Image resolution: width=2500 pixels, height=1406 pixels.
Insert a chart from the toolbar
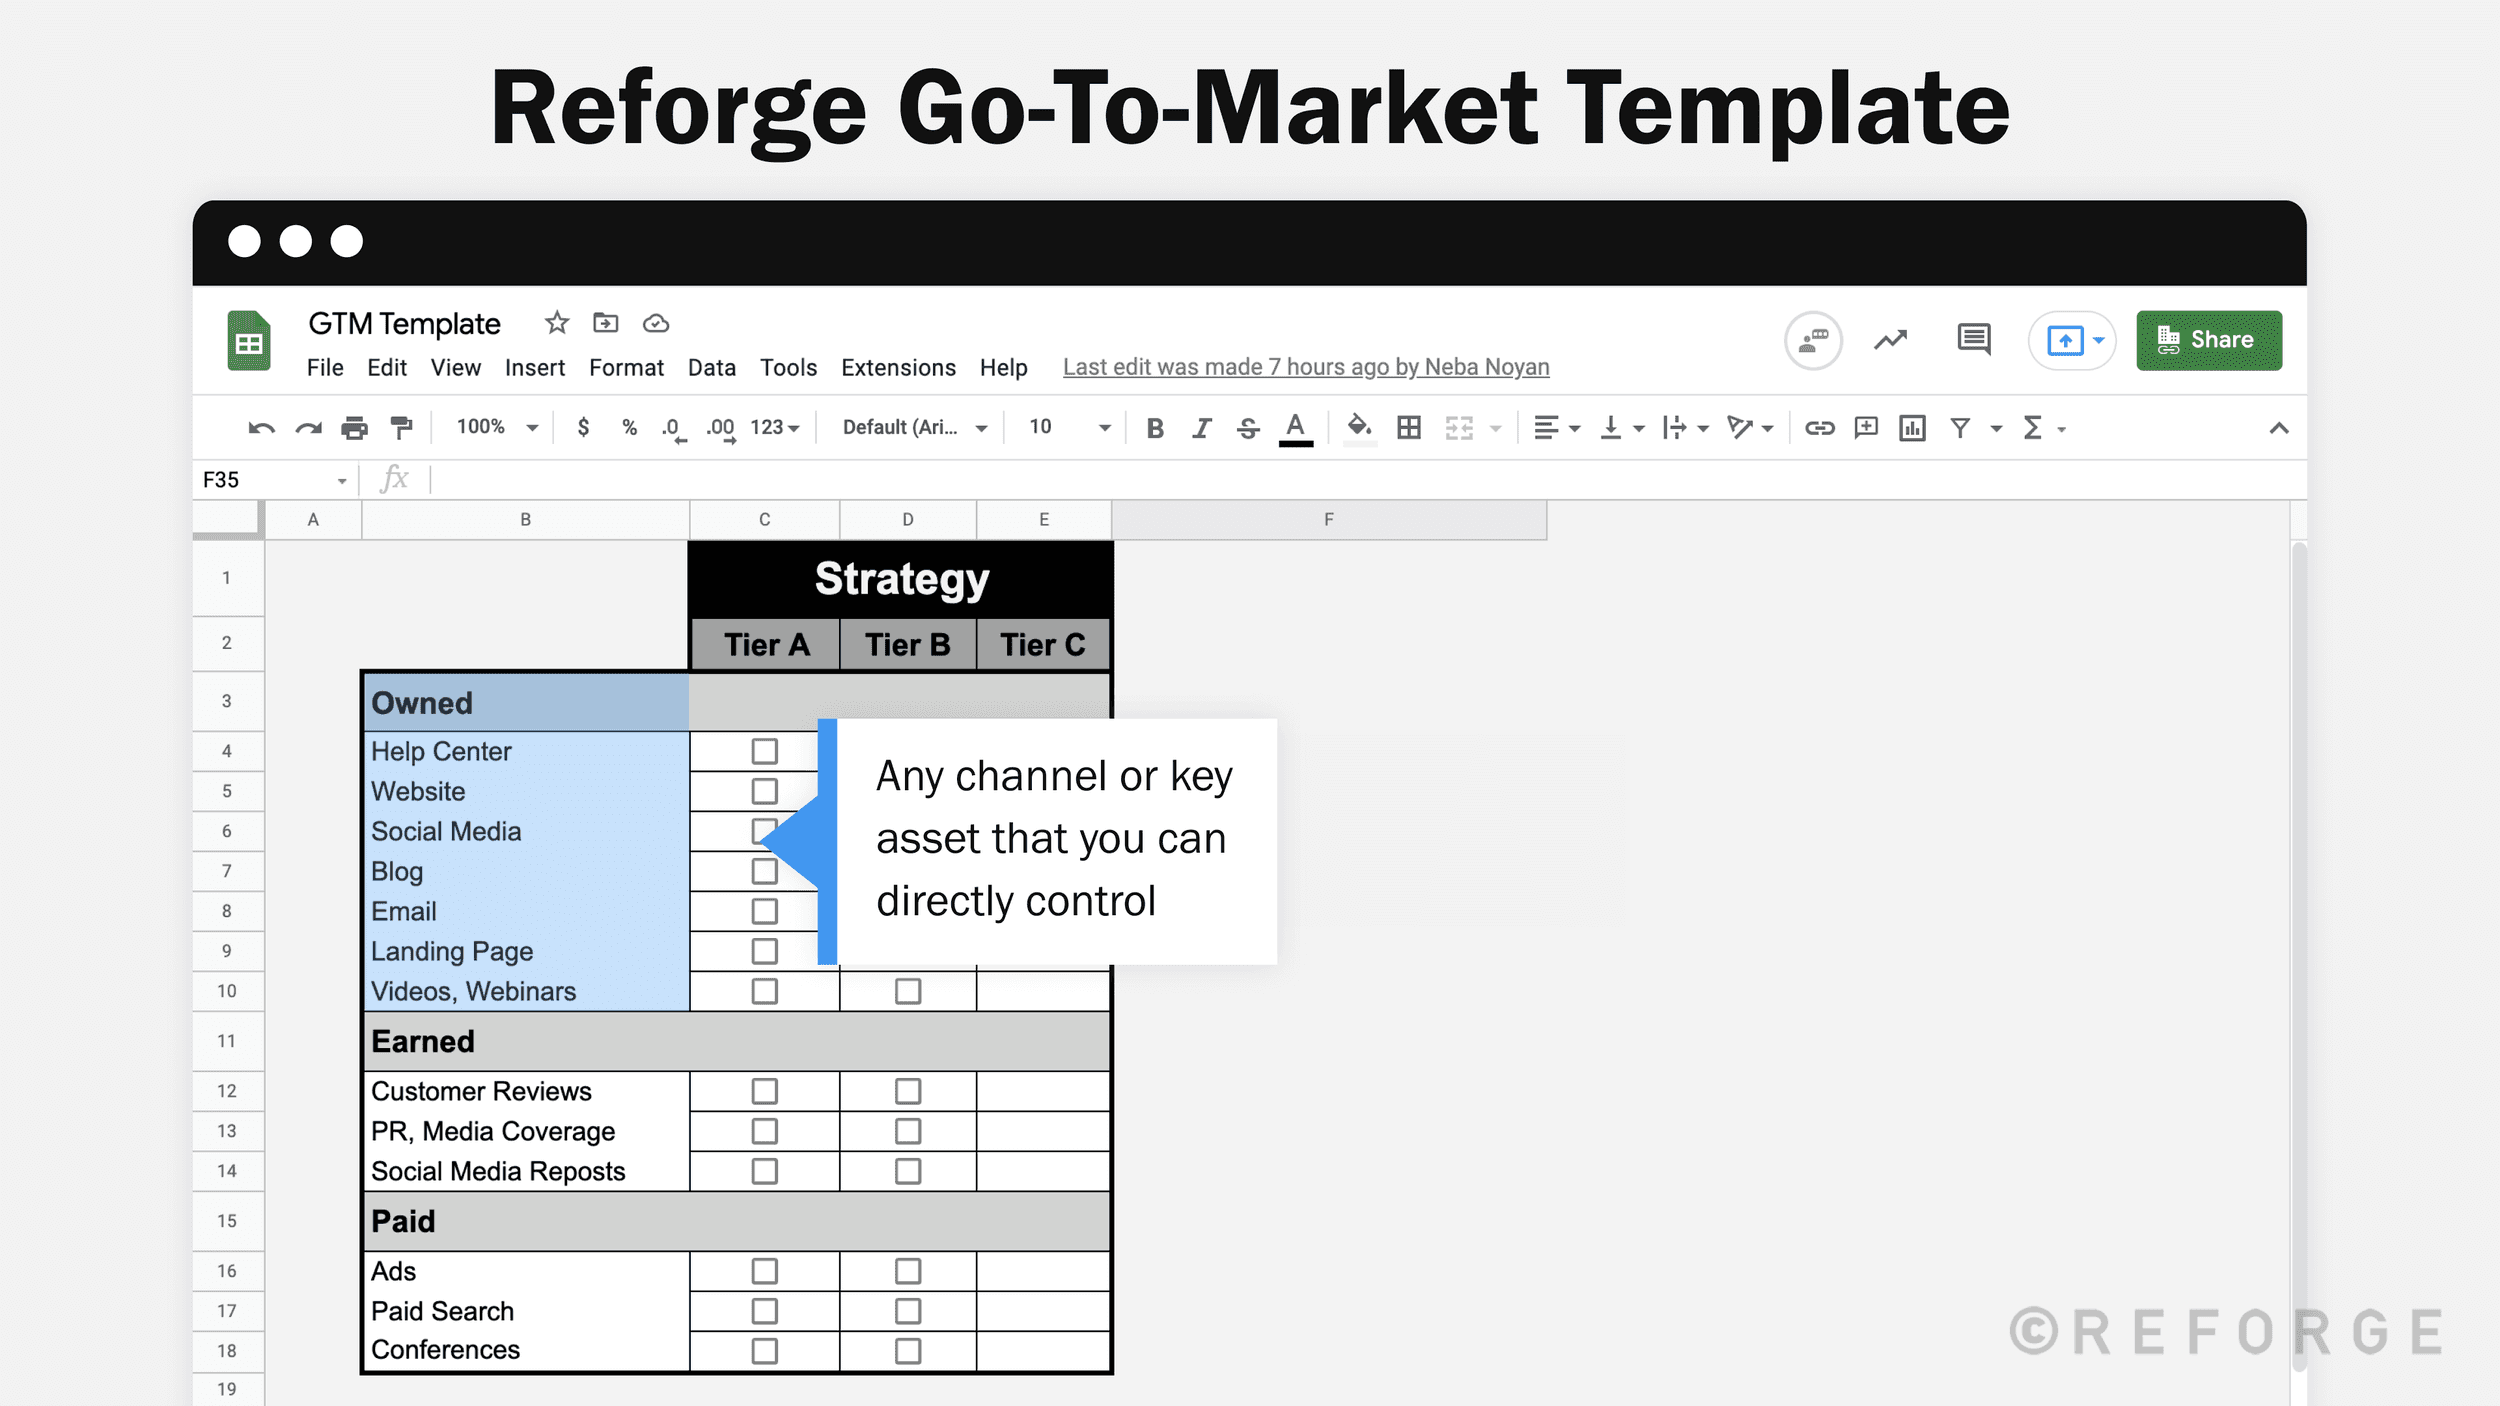1911,427
